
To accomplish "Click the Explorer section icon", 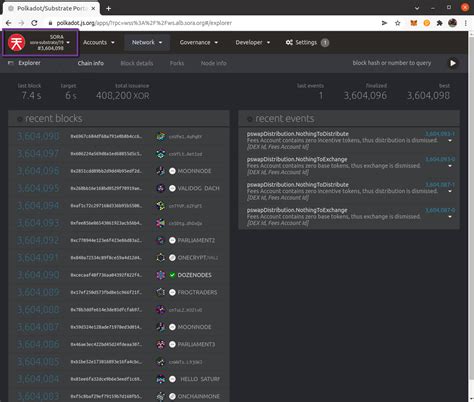I will point(11,63).
